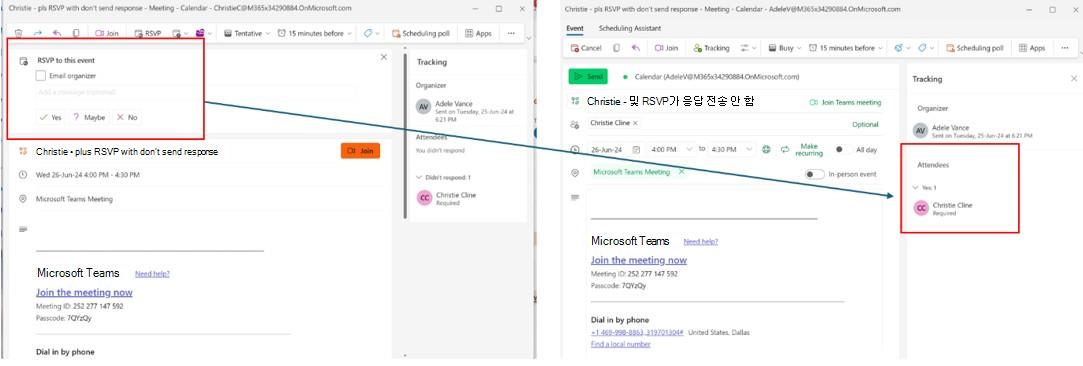Respond Maybe to the event
This screenshot has height=366, width=1083.
[89, 117]
